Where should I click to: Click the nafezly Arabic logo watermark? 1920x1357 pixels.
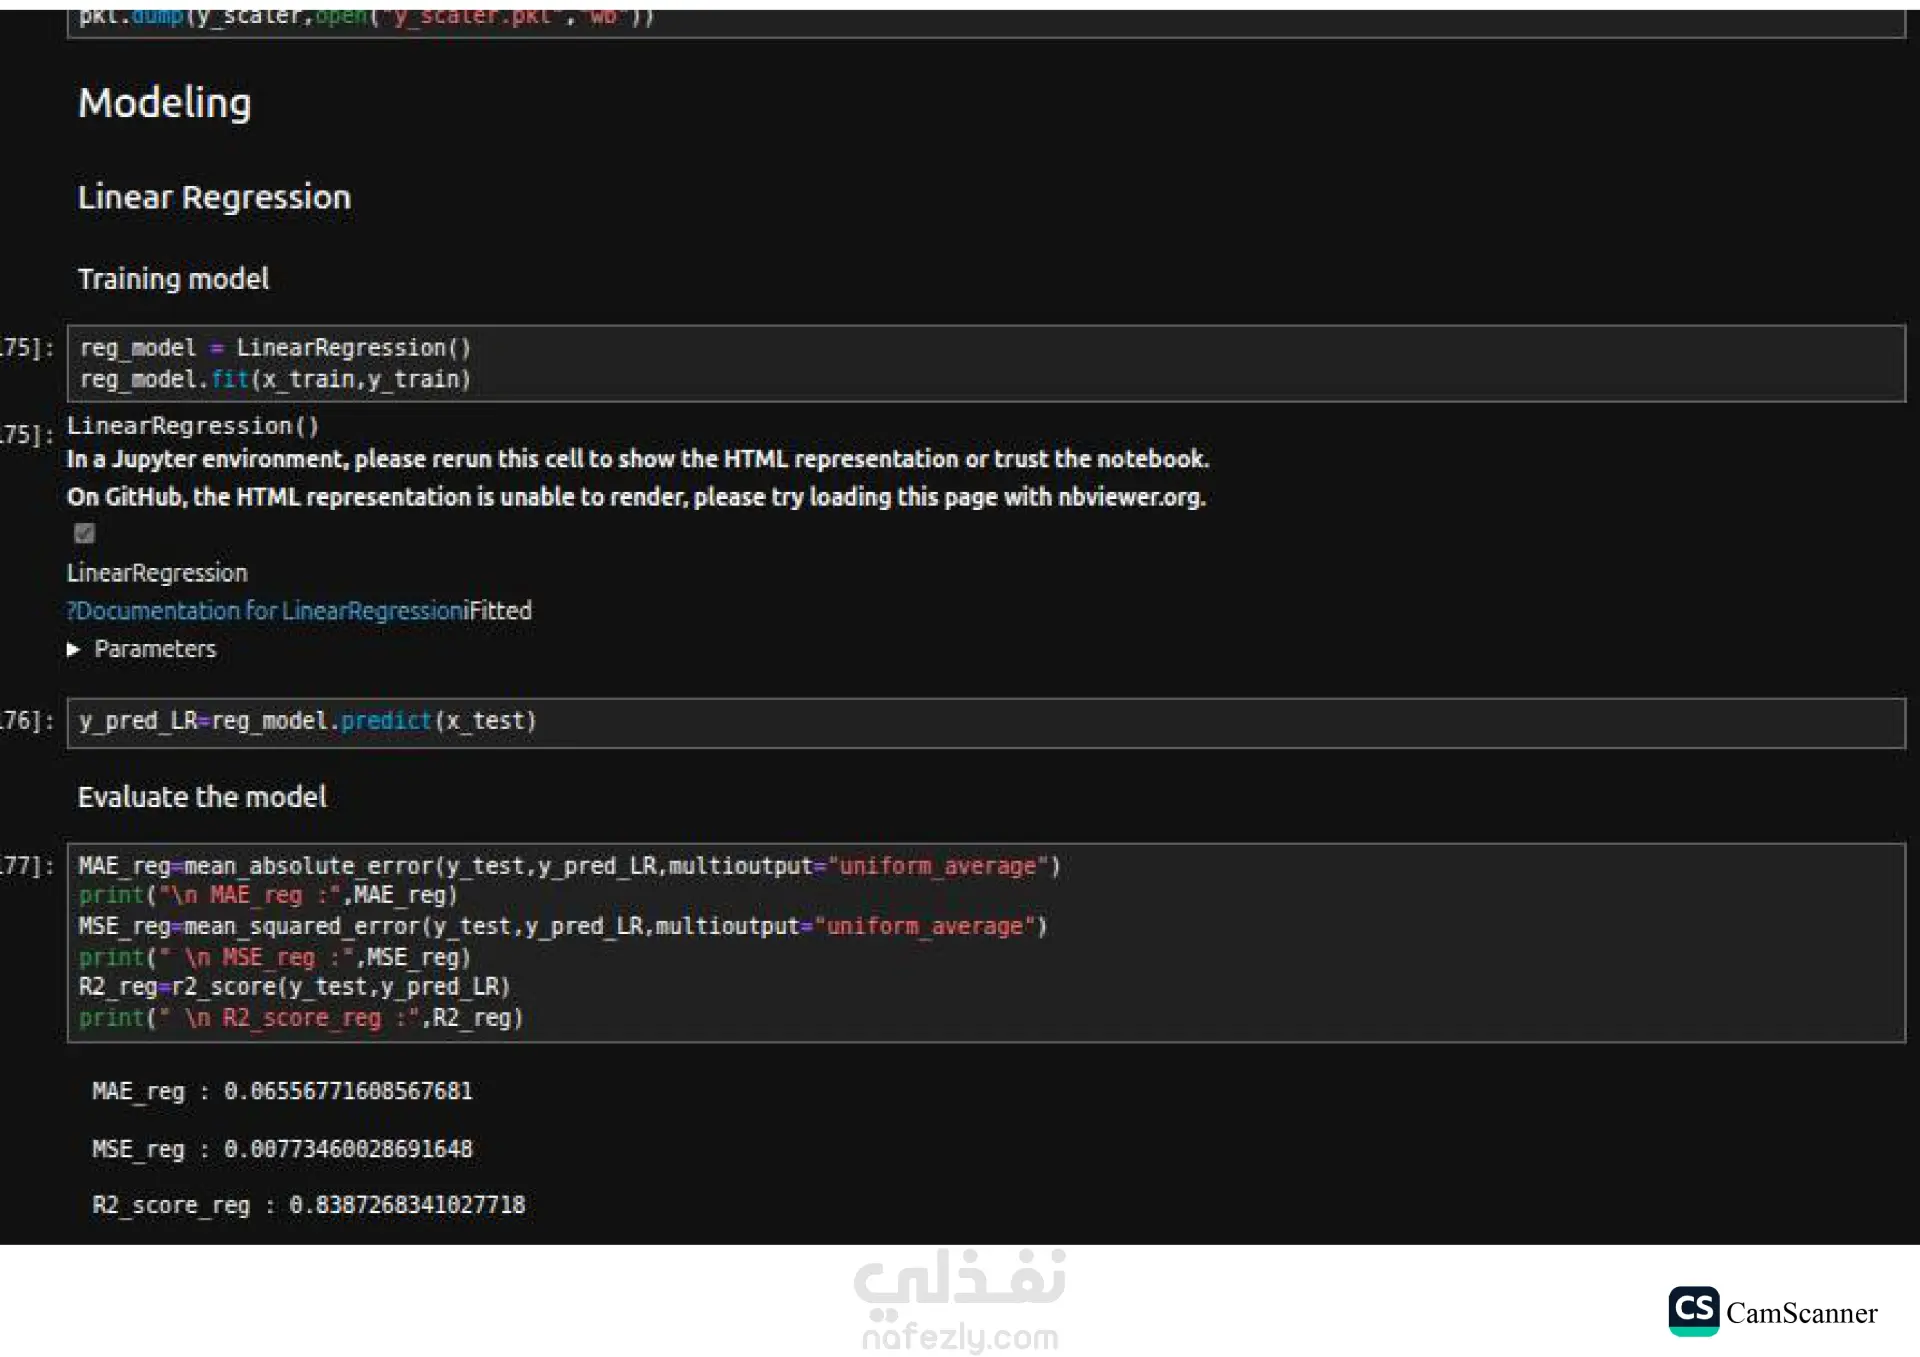(959, 1284)
